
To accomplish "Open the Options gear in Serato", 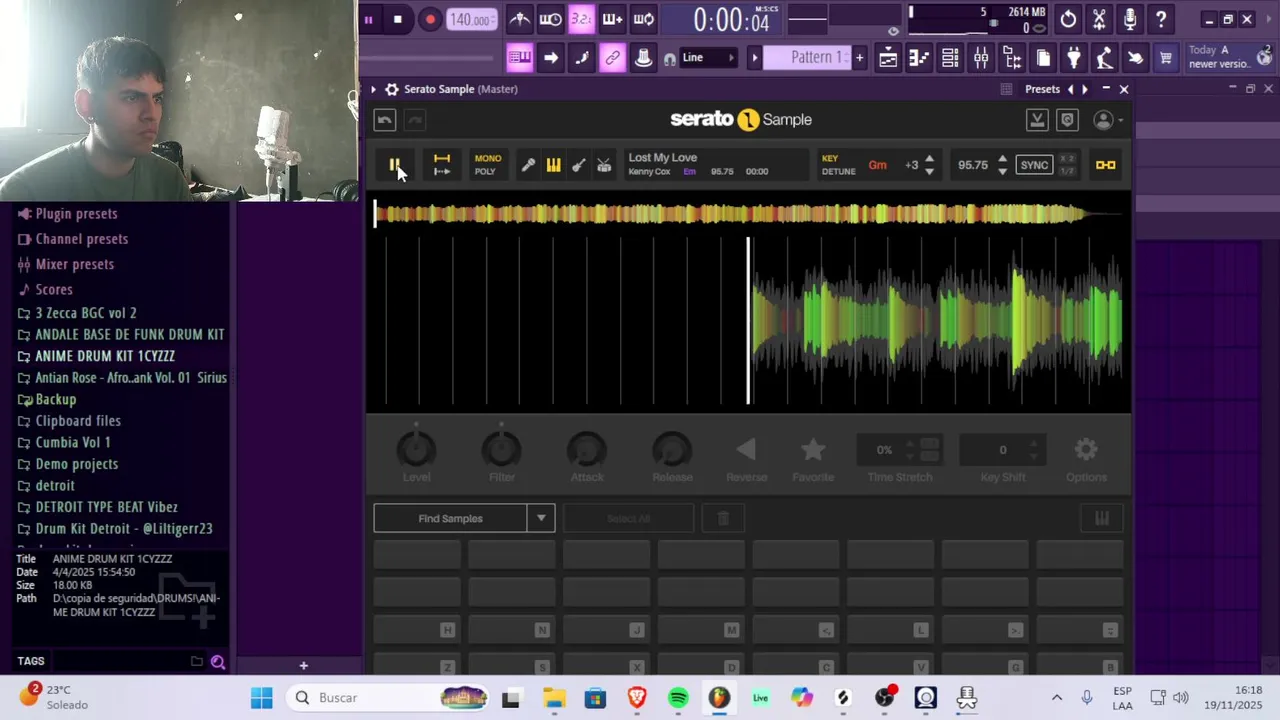I will (1086, 451).
